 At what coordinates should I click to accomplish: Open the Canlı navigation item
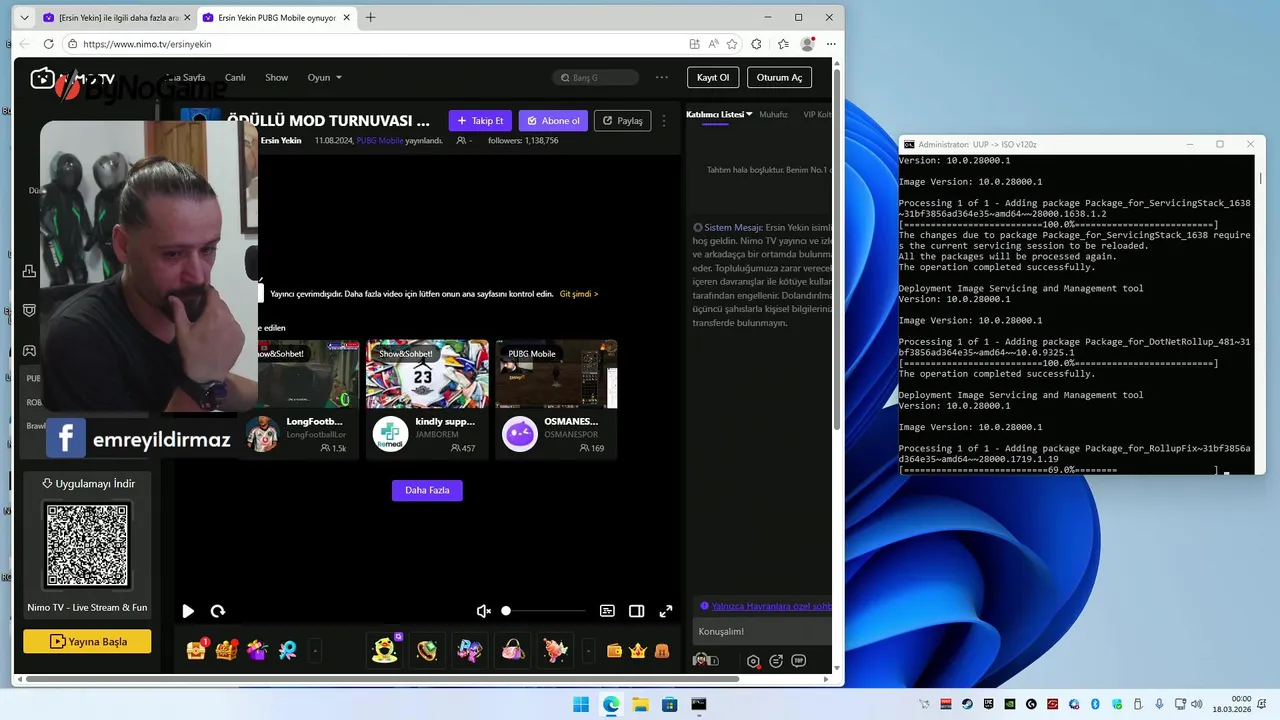click(235, 77)
